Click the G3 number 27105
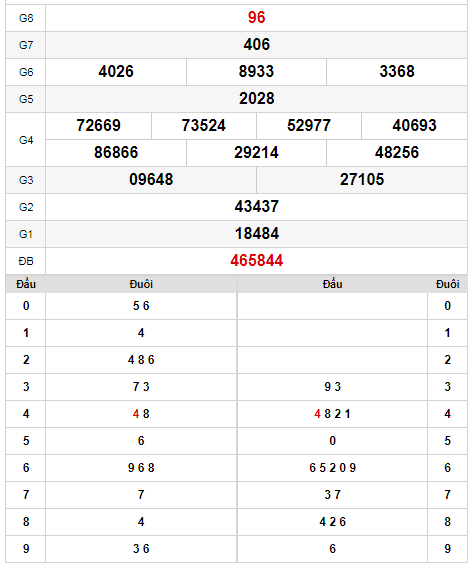 [x=362, y=180]
